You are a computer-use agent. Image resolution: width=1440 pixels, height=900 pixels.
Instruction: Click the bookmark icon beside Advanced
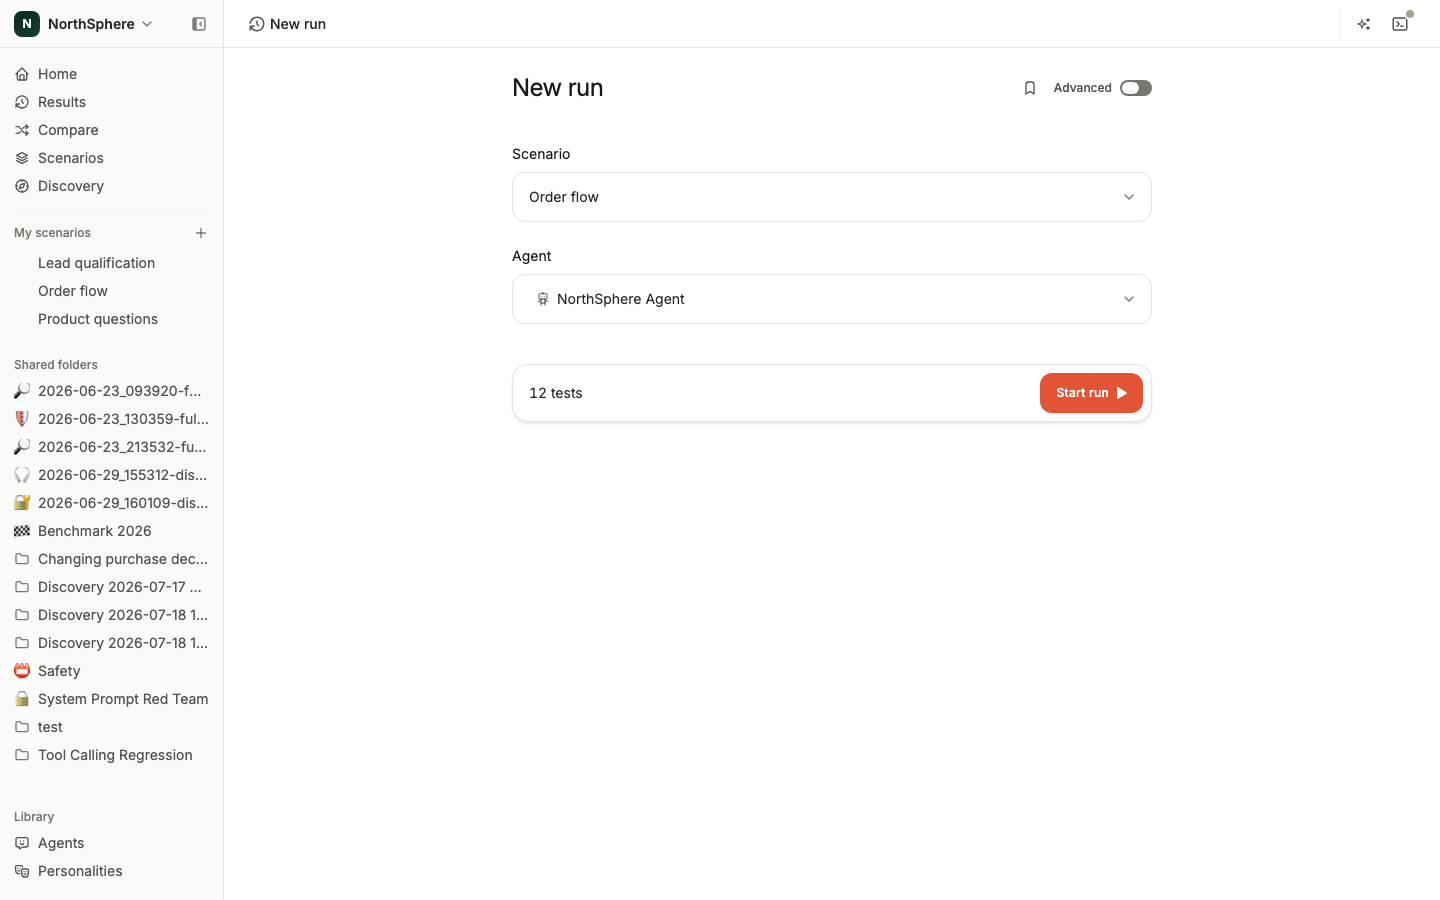click(1030, 88)
